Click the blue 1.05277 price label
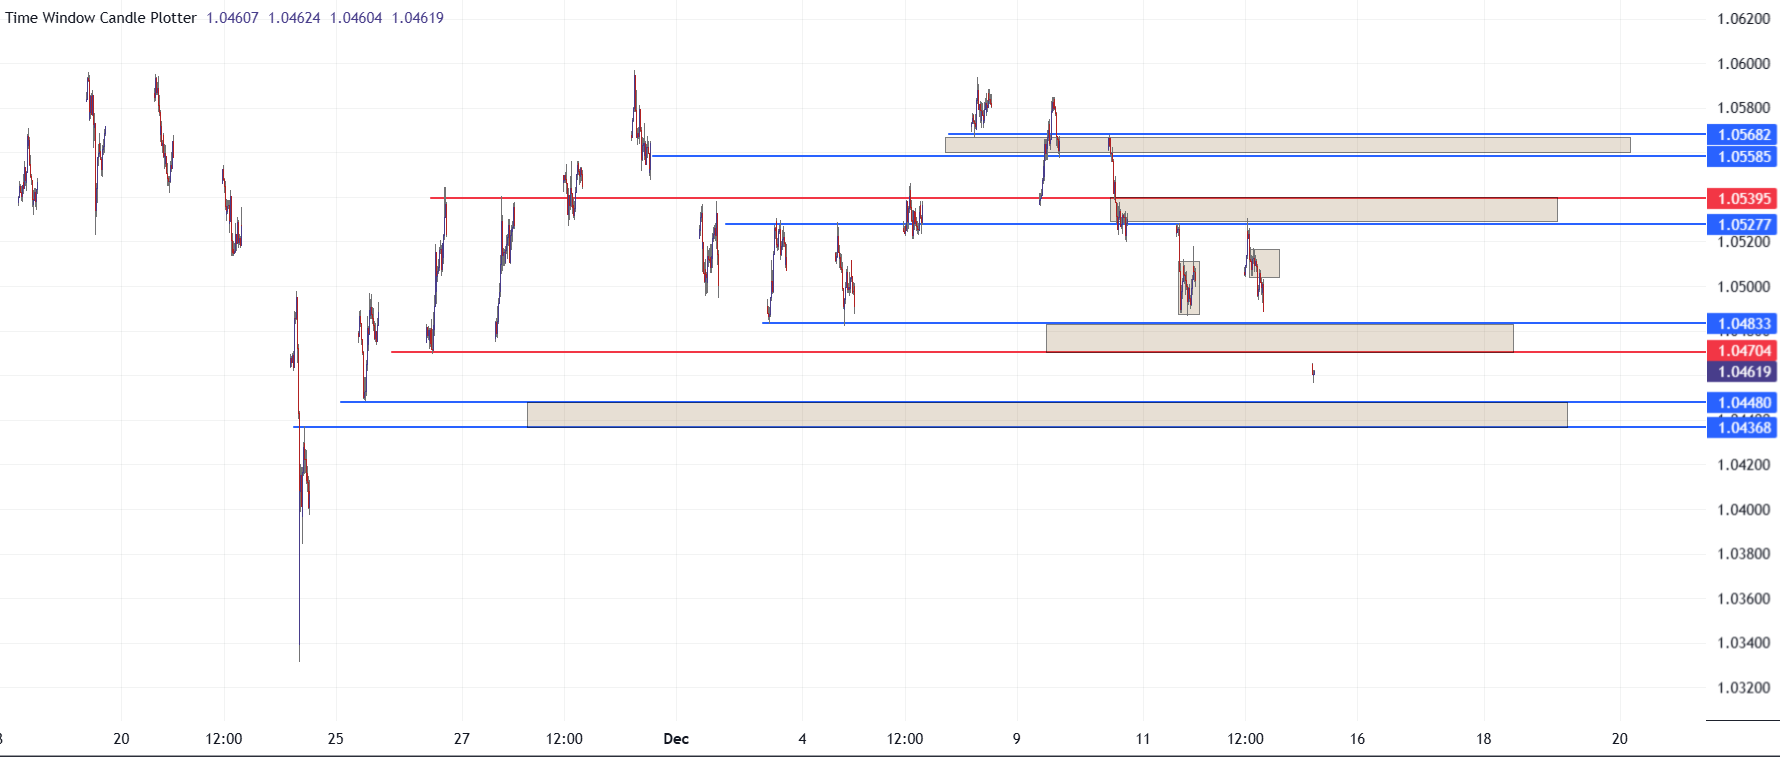The width and height of the screenshot is (1780, 757). point(1743,225)
